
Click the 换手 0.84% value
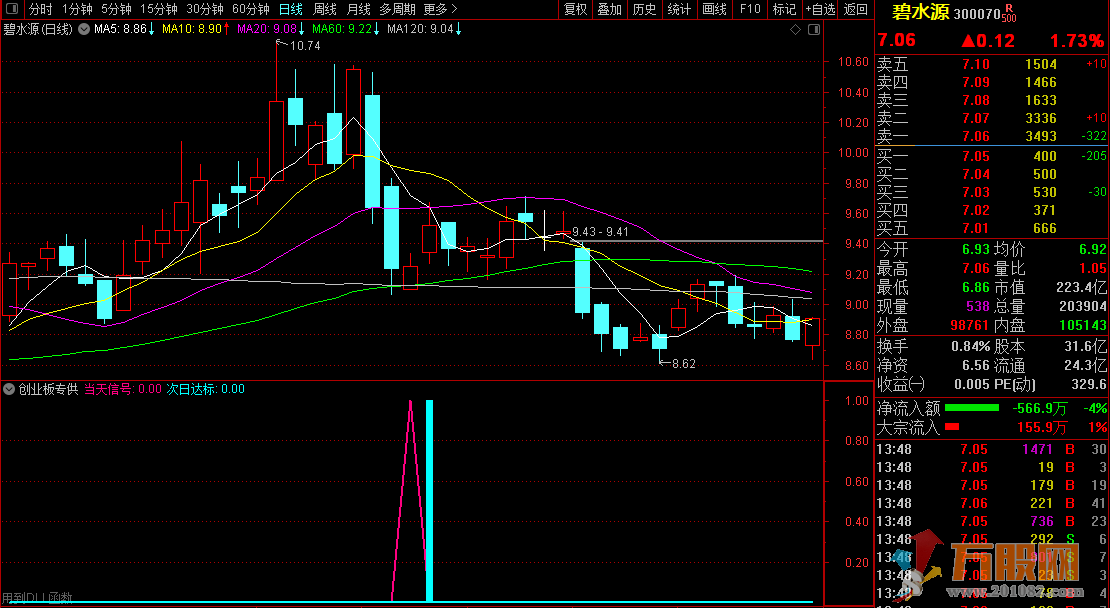971,347
